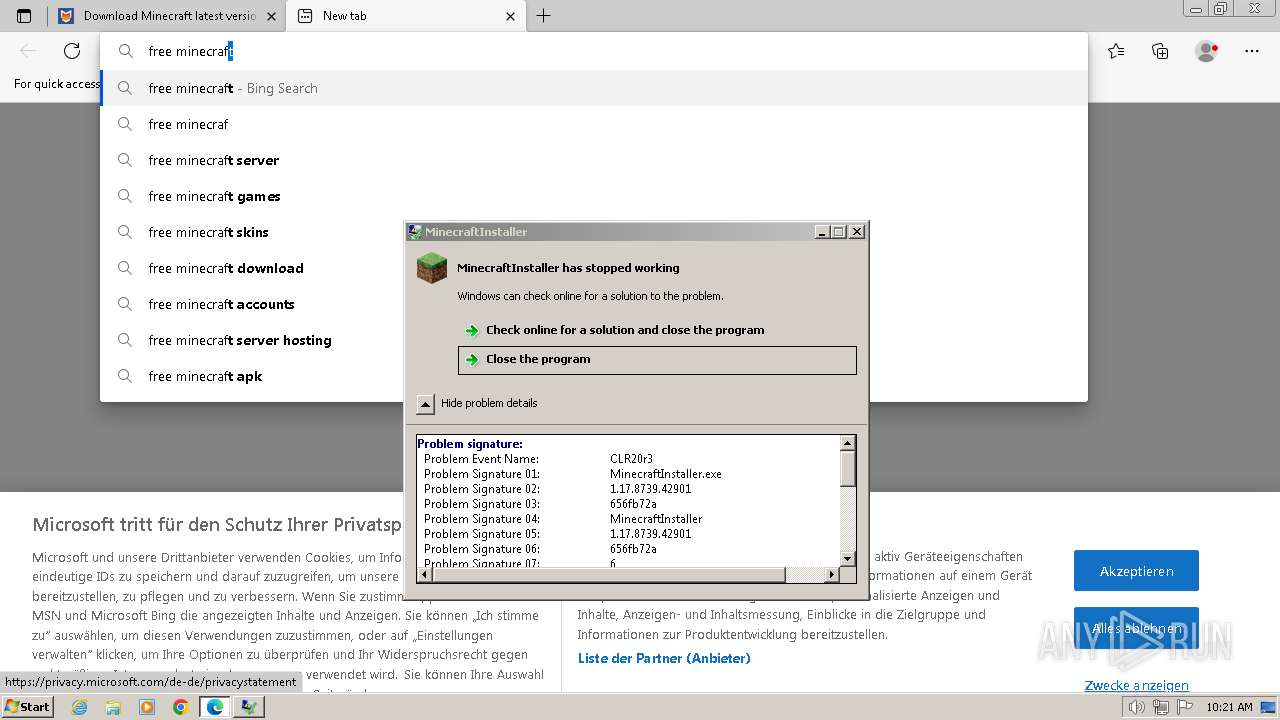The height and width of the screenshot is (720, 1280).
Task: Open the media player taskbar icon
Action: coord(147,707)
